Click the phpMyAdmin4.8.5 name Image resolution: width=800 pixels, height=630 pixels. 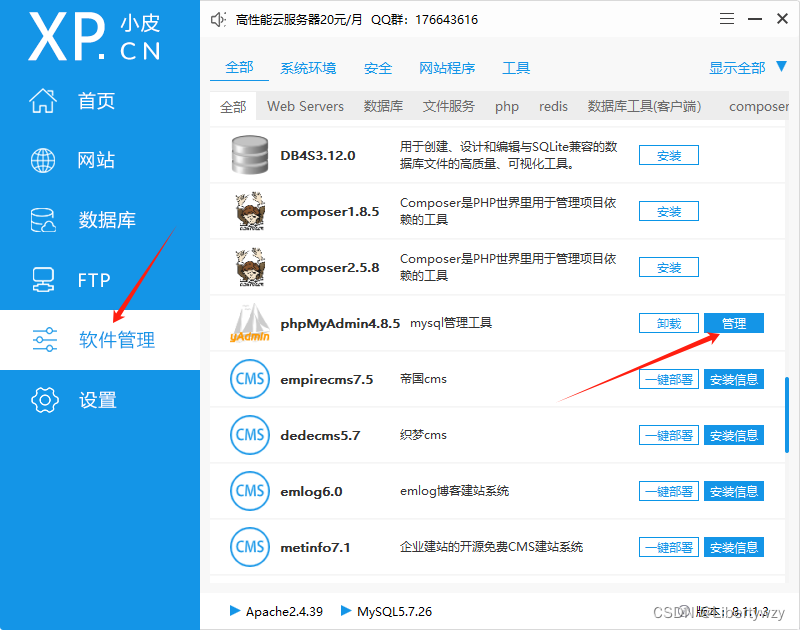(x=340, y=323)
